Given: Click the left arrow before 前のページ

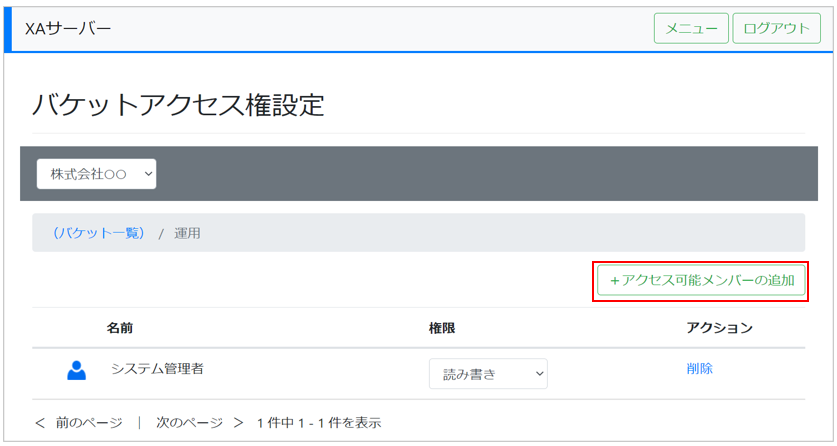Looking at the screenshot, I should [40, 423].
